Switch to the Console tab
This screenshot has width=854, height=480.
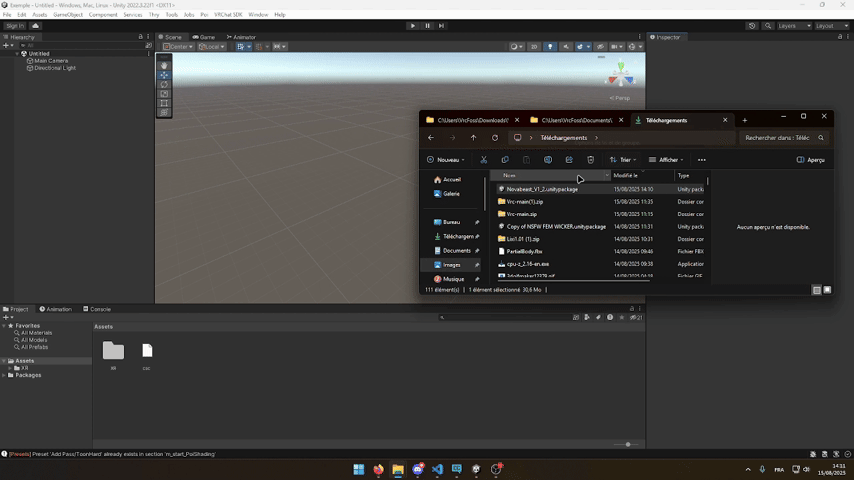tap(98, 309)
